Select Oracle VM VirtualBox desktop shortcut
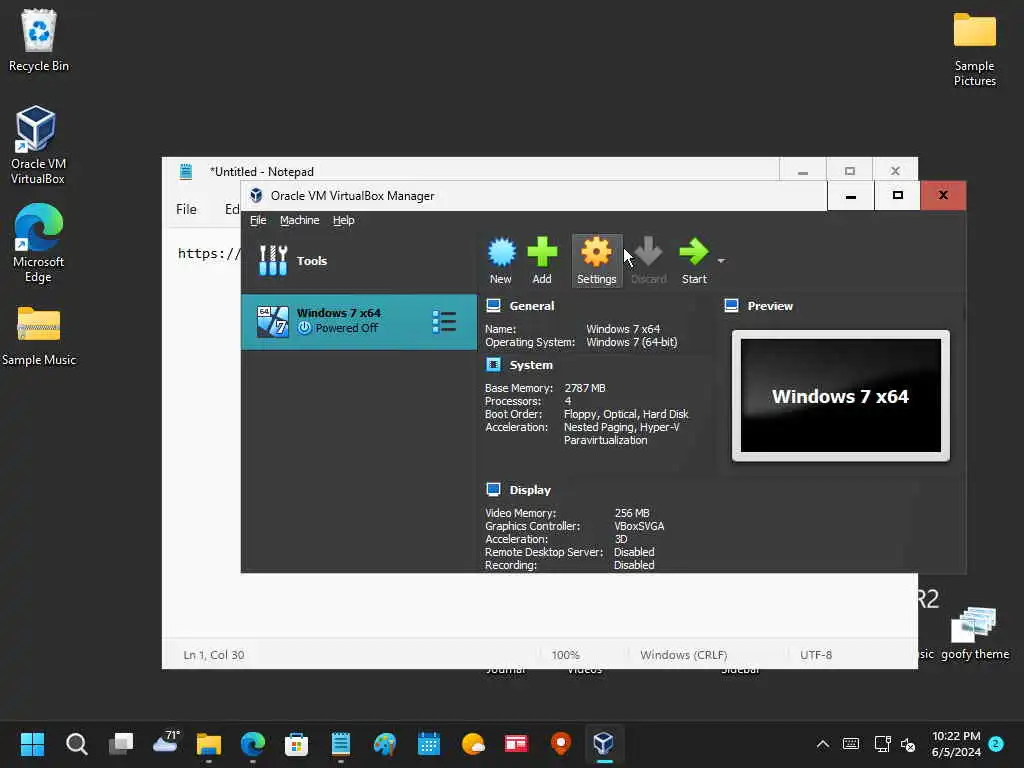This screenshot has height=768, width=1024. point(38,145)
